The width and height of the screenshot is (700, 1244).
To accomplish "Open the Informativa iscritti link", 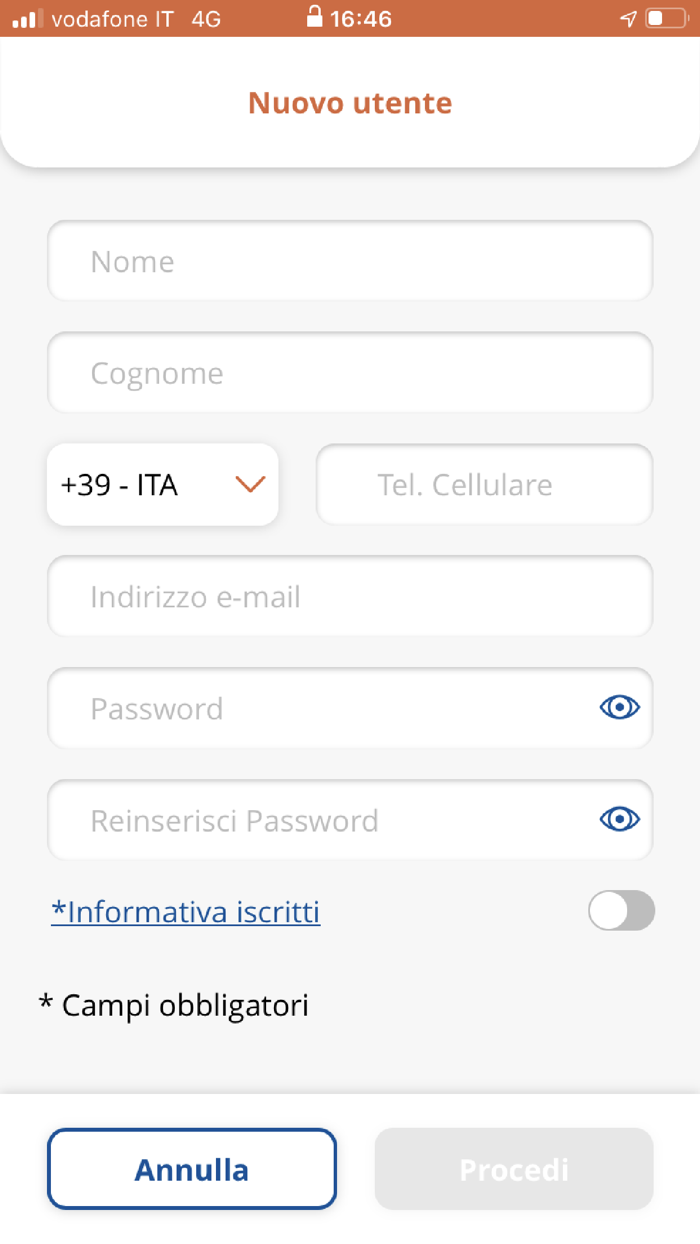I will (186, 912).
